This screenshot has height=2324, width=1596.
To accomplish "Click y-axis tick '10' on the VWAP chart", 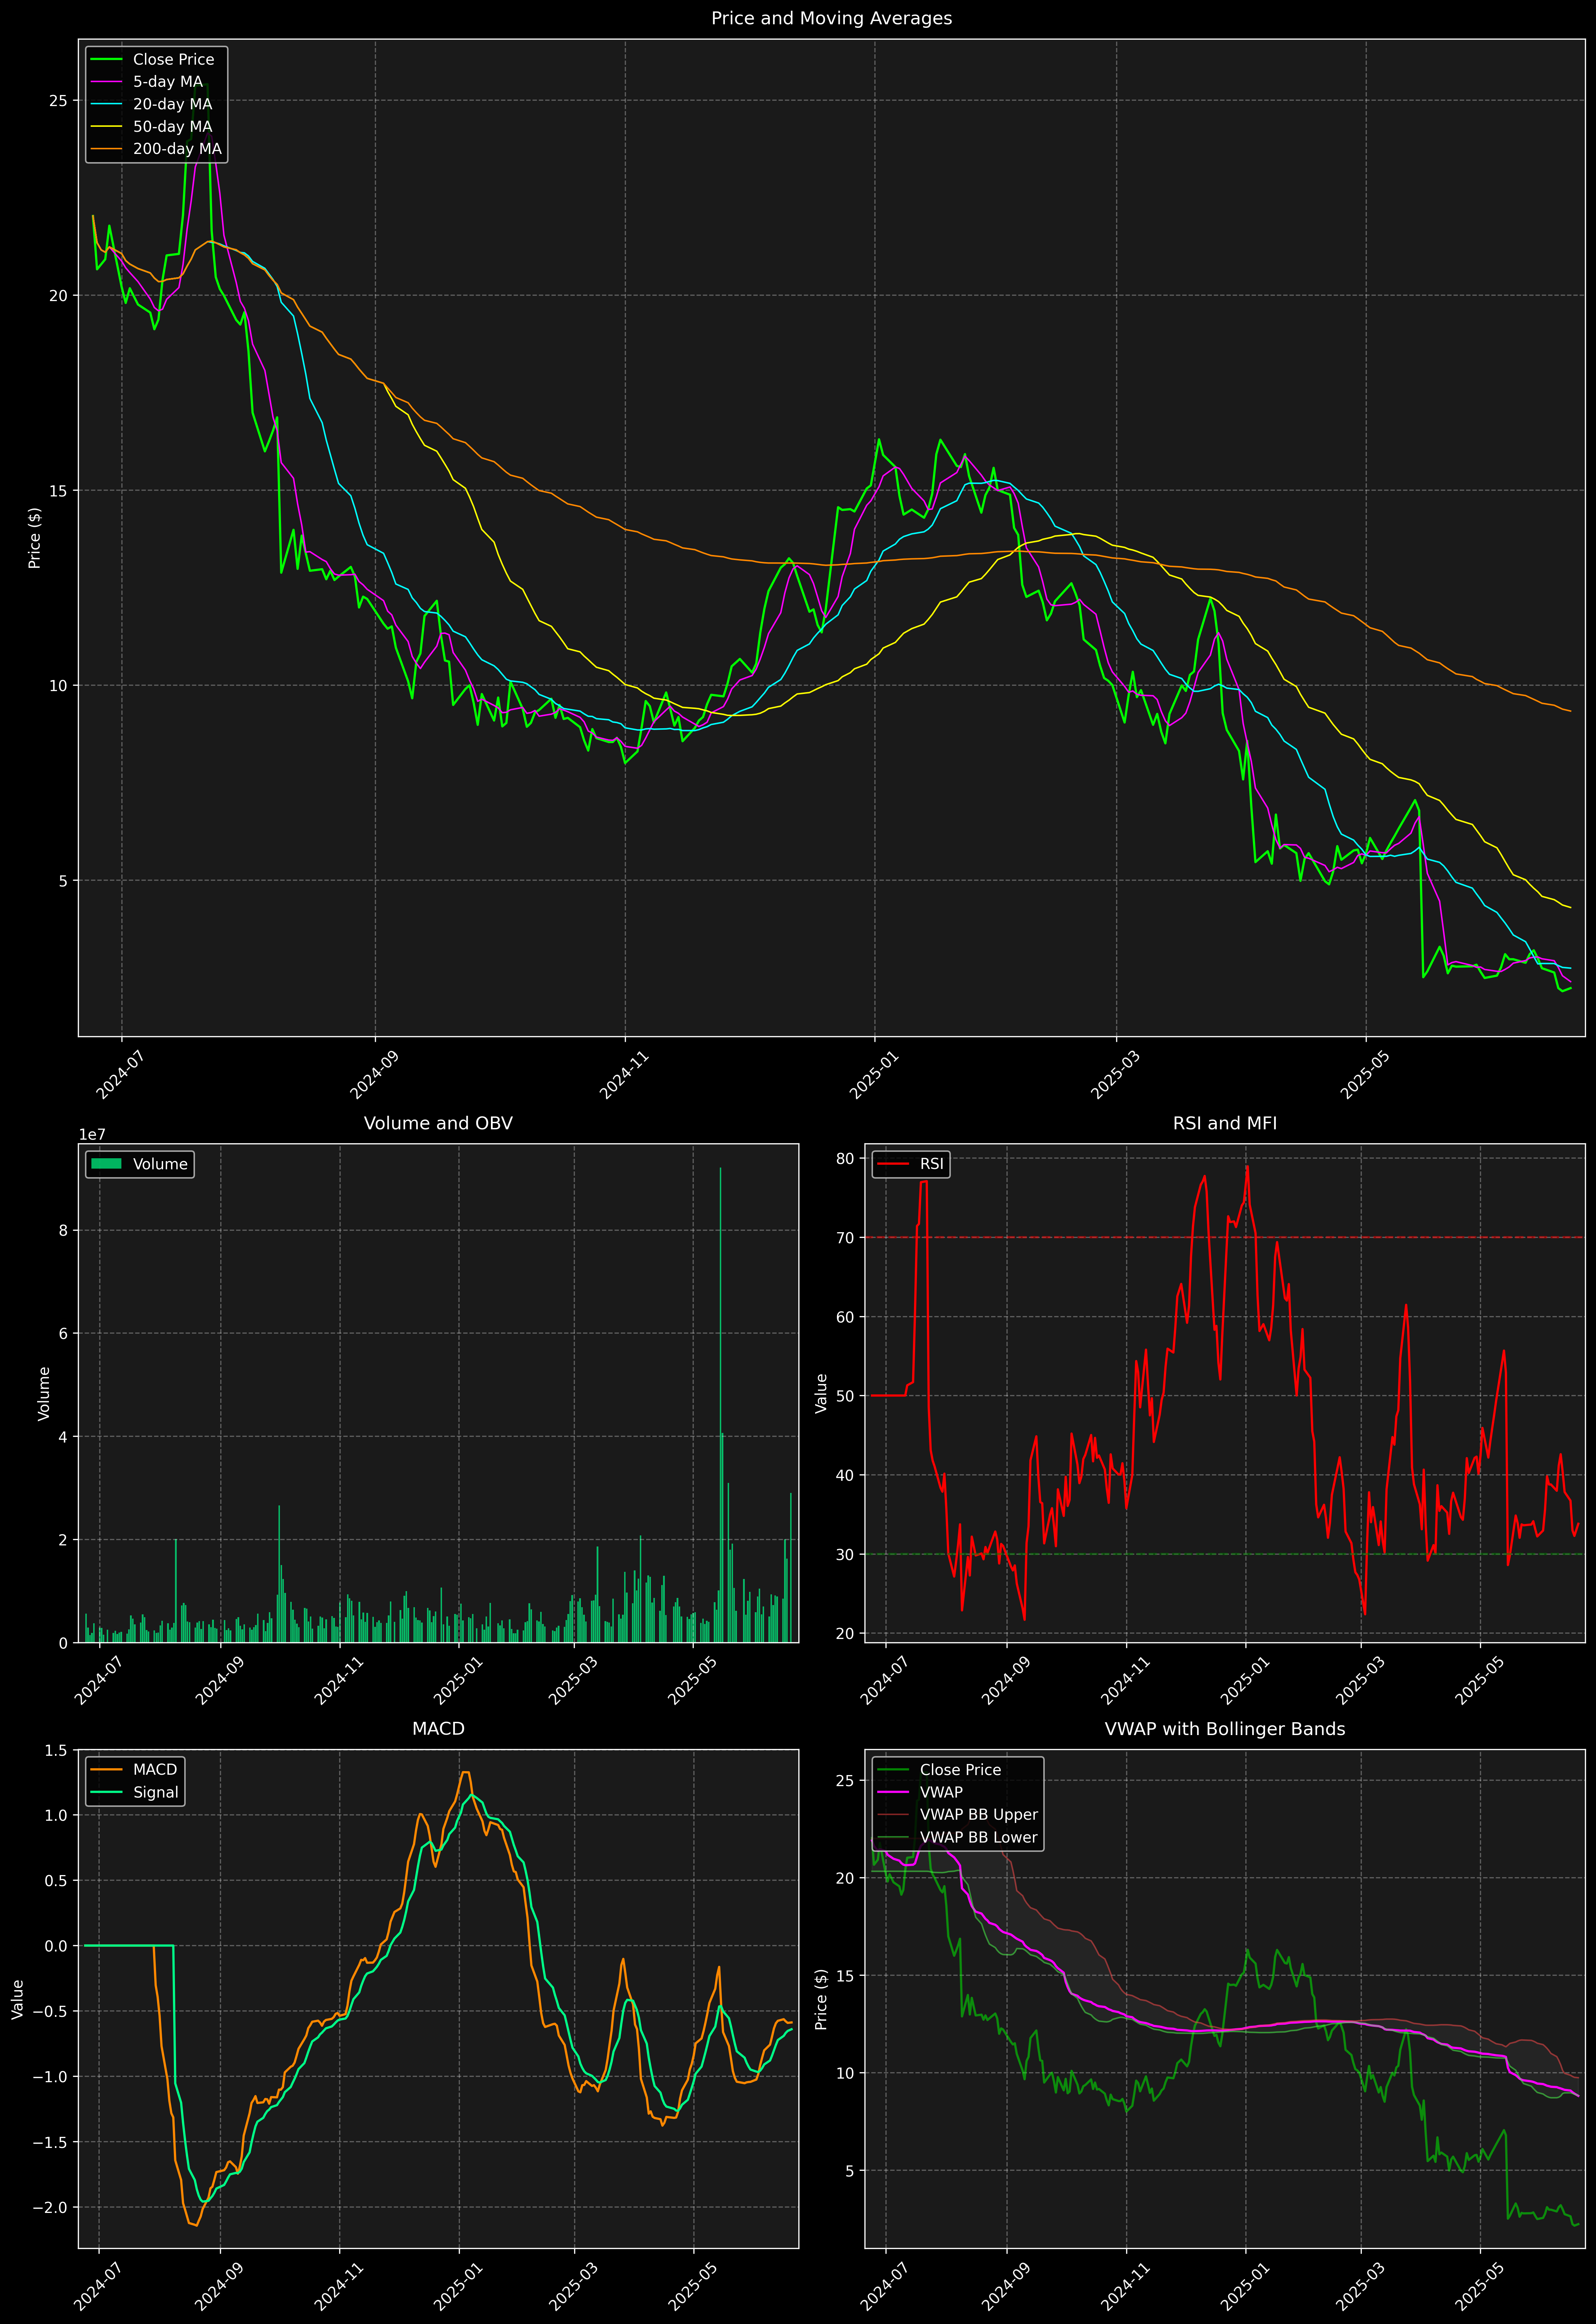I will coord(845,2073).
